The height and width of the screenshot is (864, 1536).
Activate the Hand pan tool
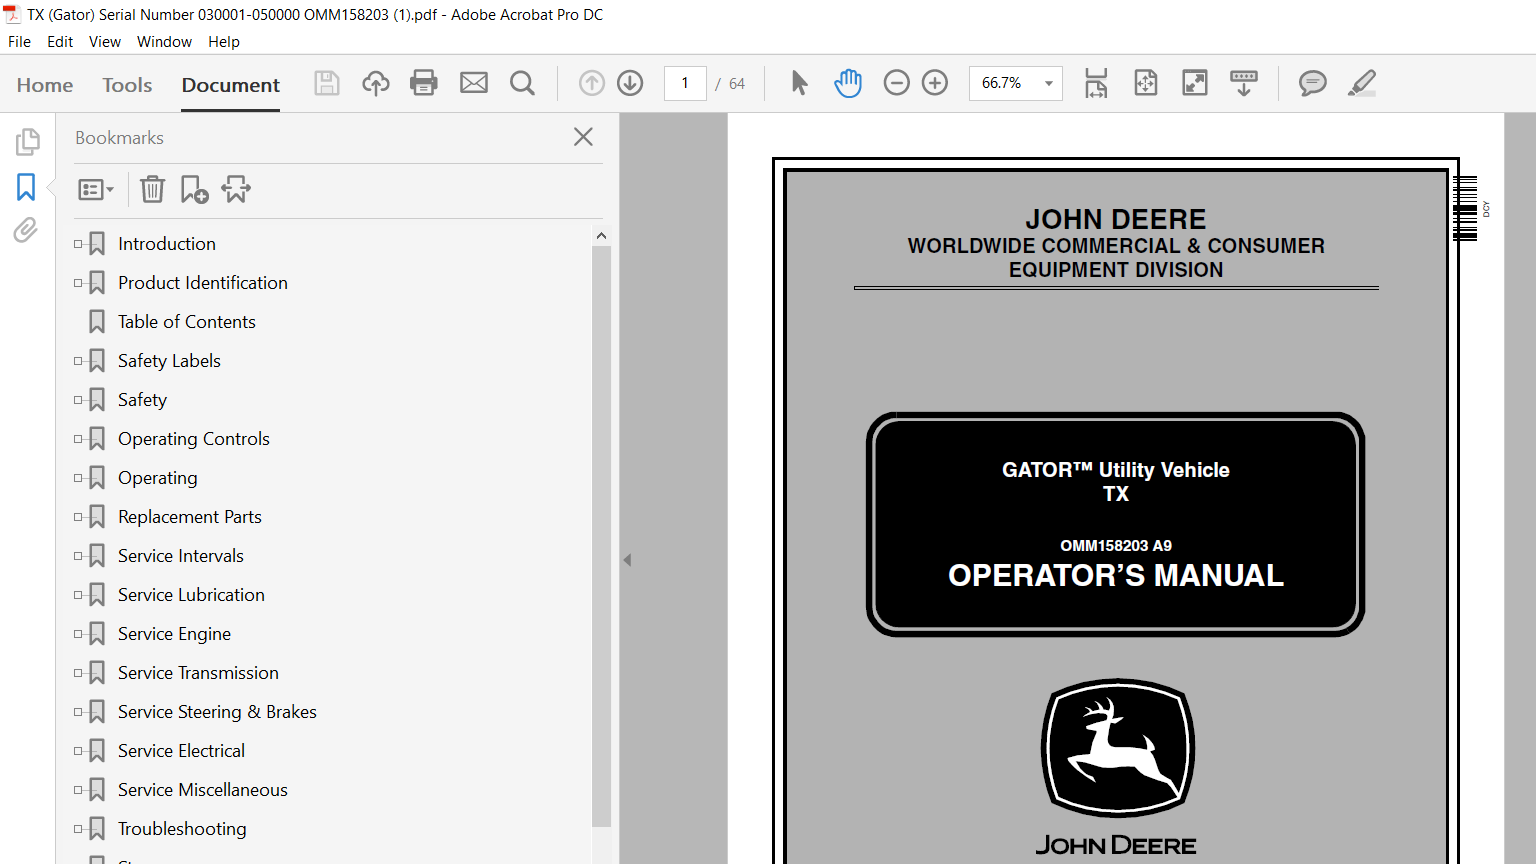click(x=848, y=83)
